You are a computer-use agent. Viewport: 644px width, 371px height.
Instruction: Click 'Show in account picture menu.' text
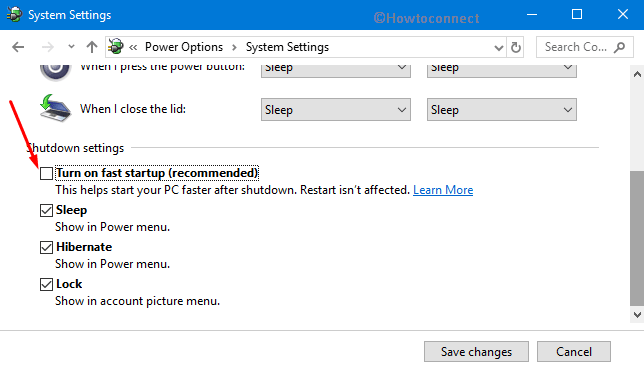(x=138, y=301)
